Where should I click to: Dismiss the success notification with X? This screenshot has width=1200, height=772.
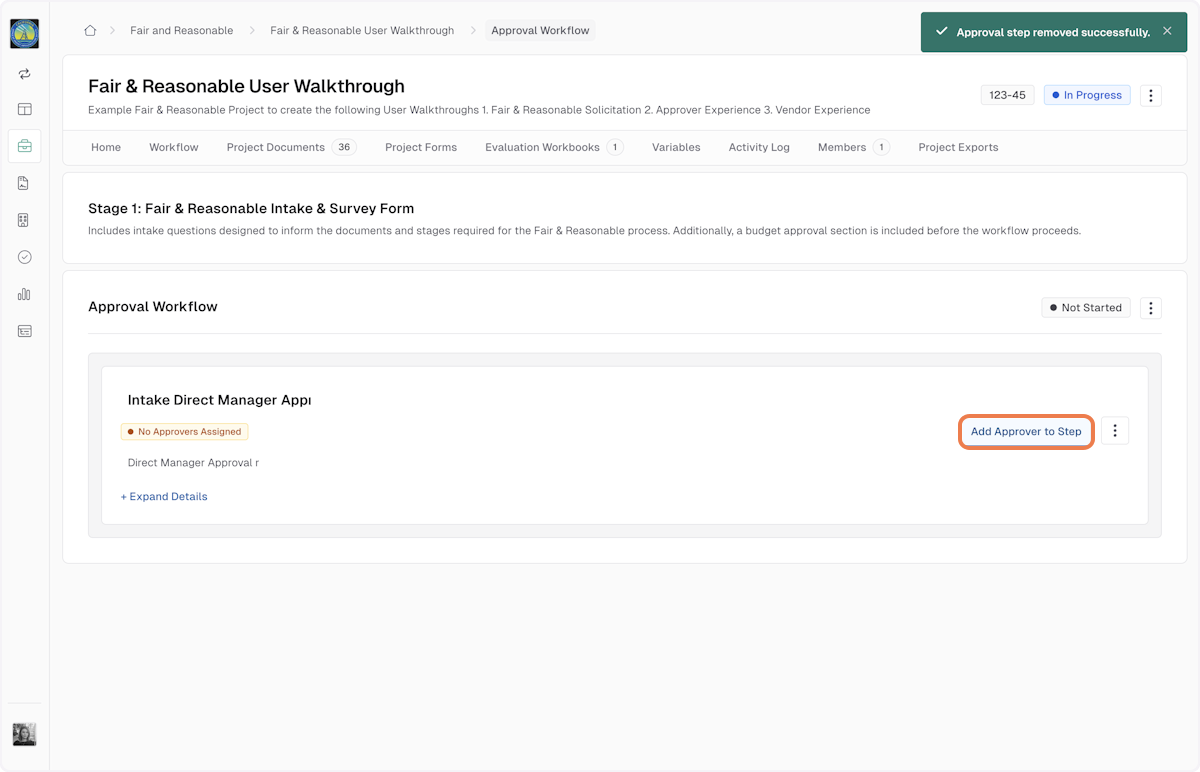point(1167,31)
